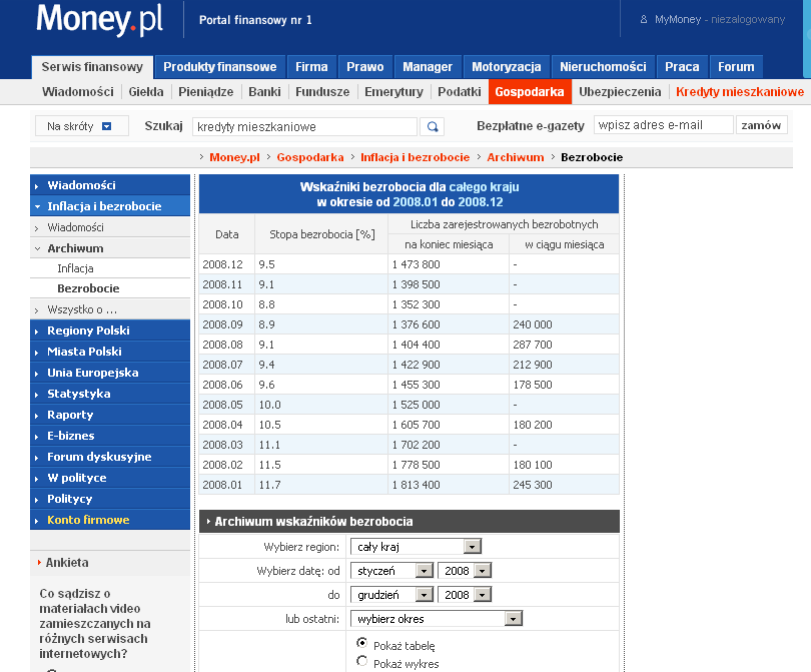
Task: Open the end year 2008 dropdown
Action: [464, 595]
